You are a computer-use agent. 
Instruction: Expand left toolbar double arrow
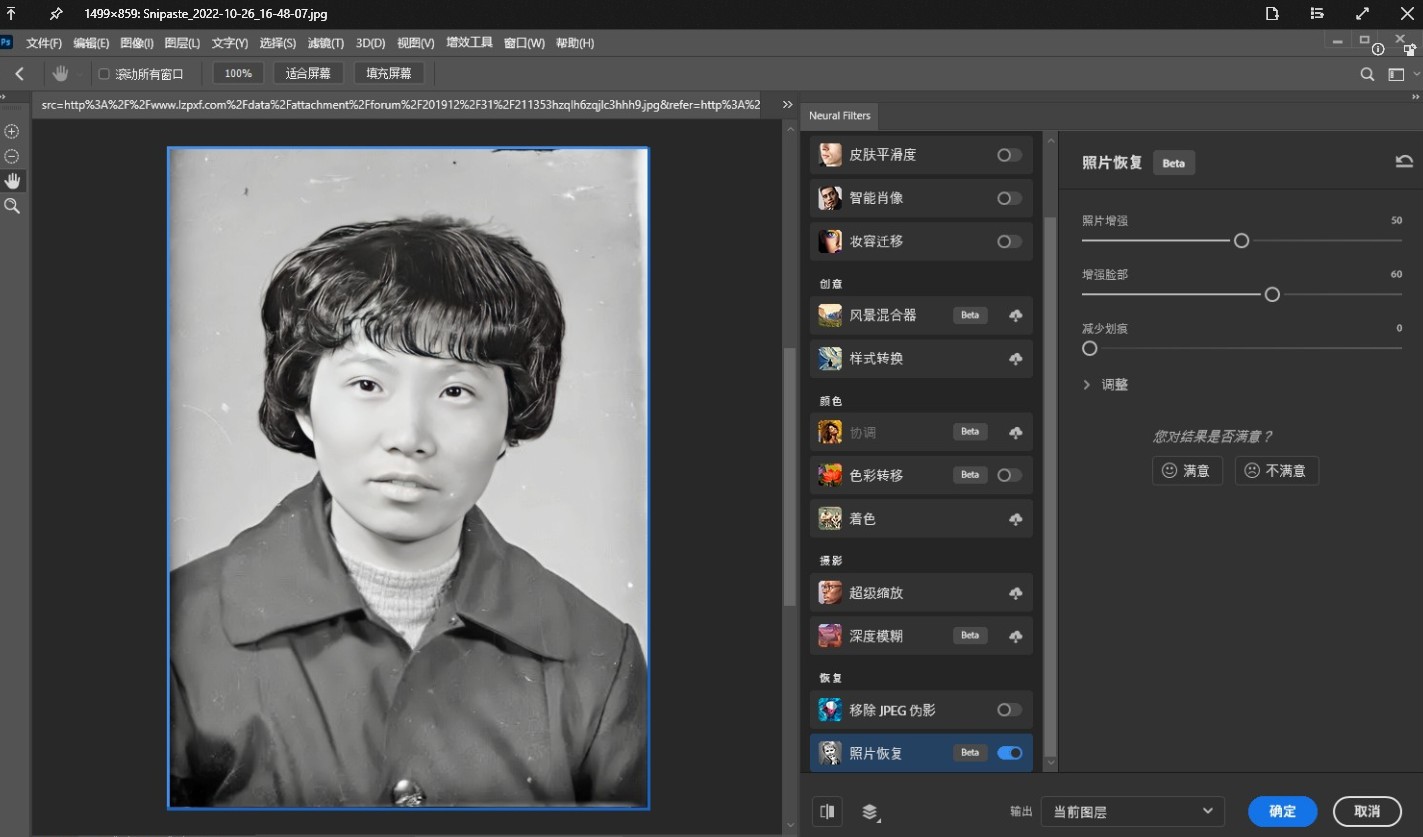(4, 97)
